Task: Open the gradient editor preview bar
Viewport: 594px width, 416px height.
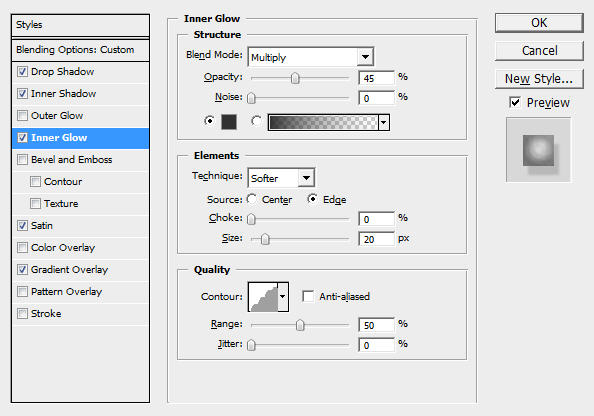Action: (x=323, y=122)
